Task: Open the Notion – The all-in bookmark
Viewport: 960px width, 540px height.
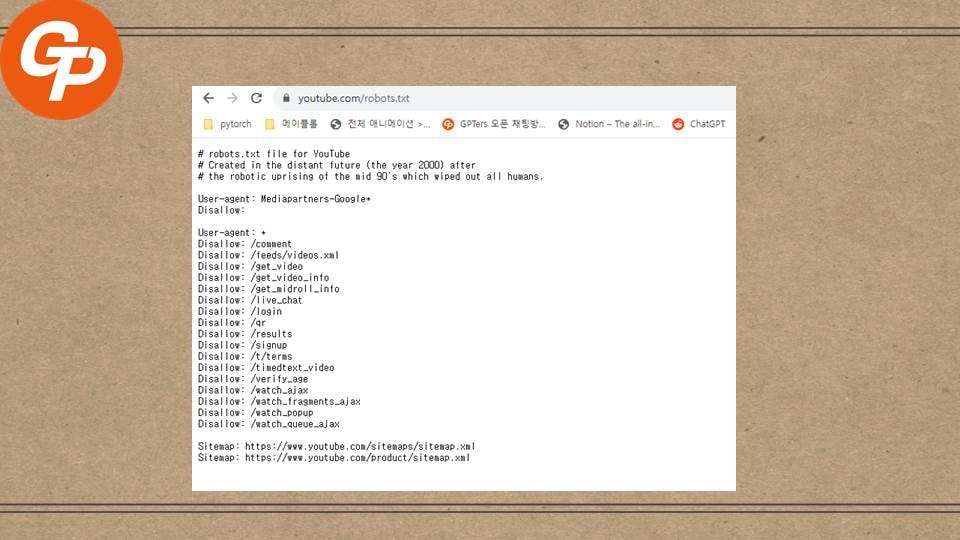Action: point(609,124)
